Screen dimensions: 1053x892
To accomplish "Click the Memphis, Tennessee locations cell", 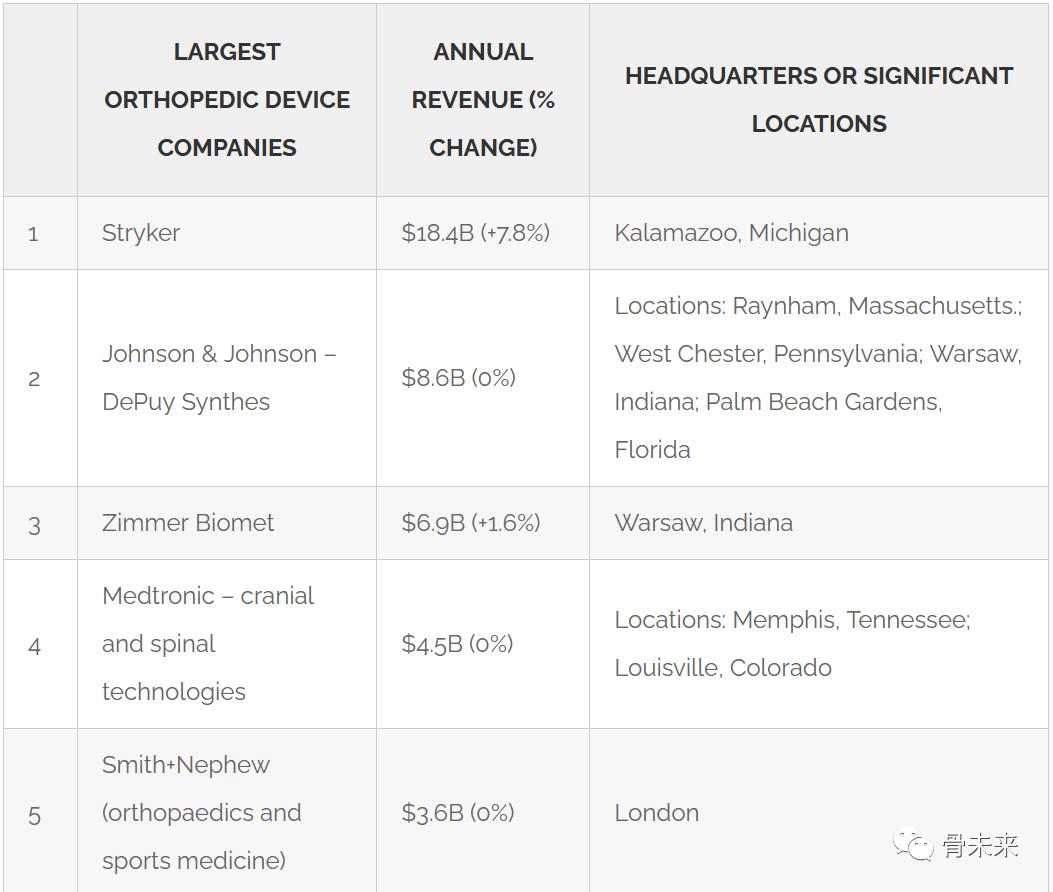I will 819,644.
